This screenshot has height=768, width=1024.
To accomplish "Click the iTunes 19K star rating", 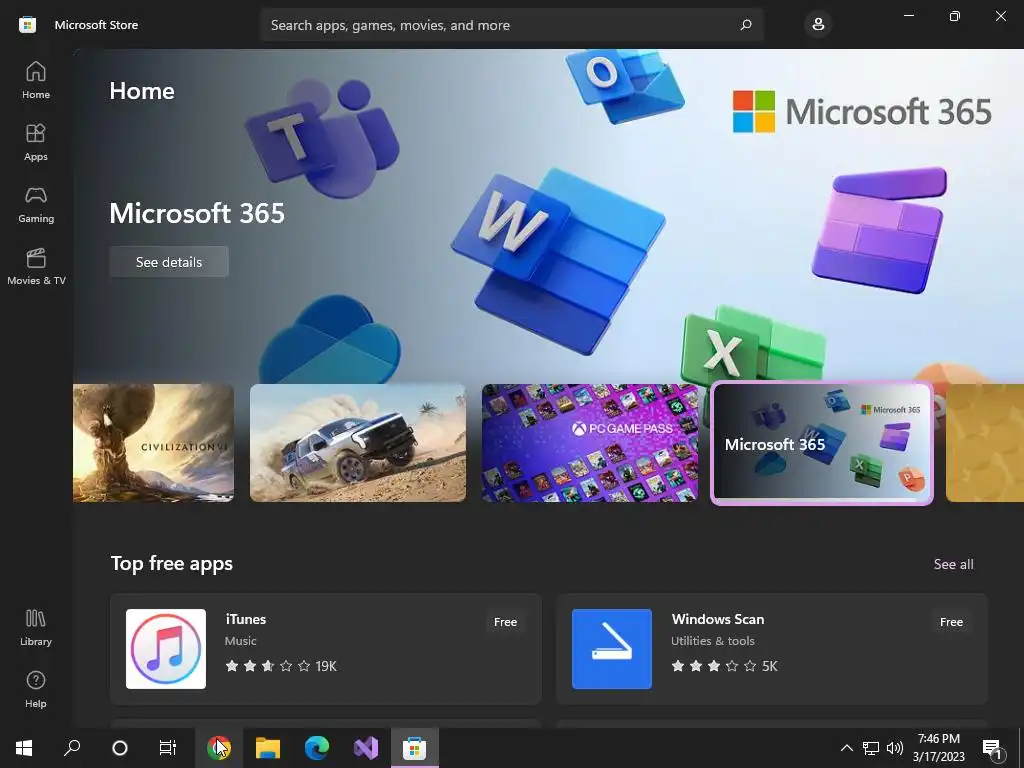I will 281,666.
